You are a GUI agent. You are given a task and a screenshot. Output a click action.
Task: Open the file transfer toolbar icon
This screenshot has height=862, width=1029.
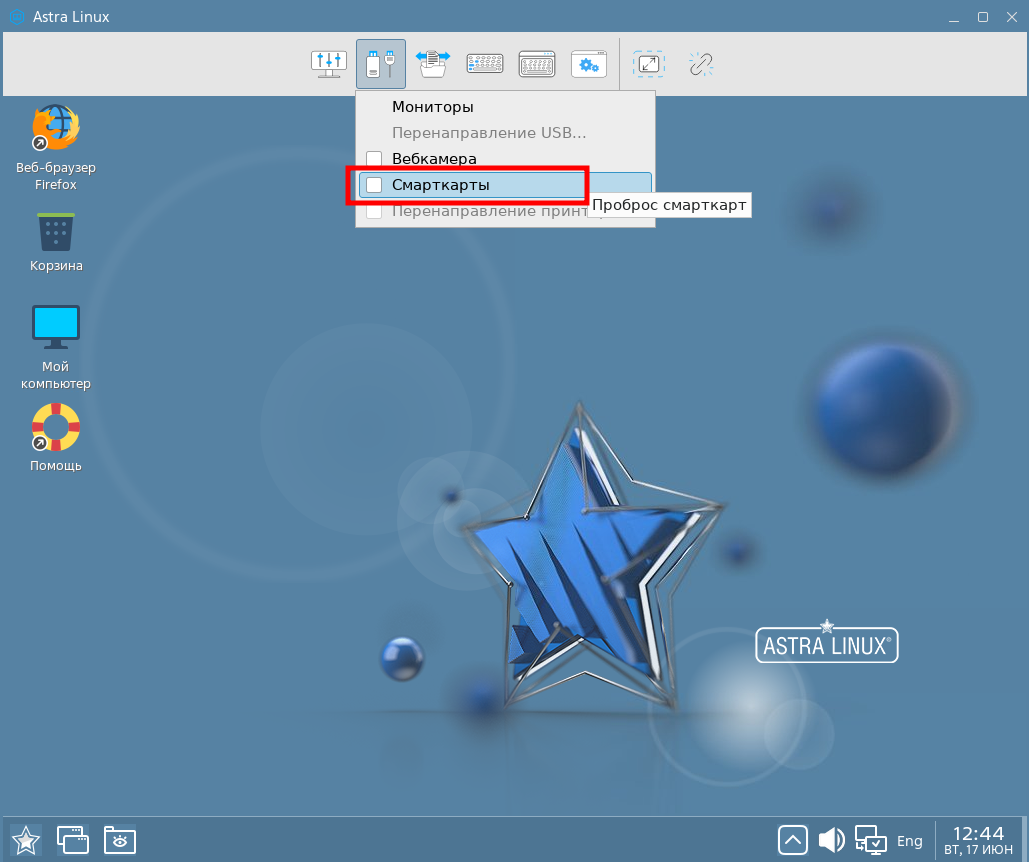pyautogui.click(x=432, y=64)
